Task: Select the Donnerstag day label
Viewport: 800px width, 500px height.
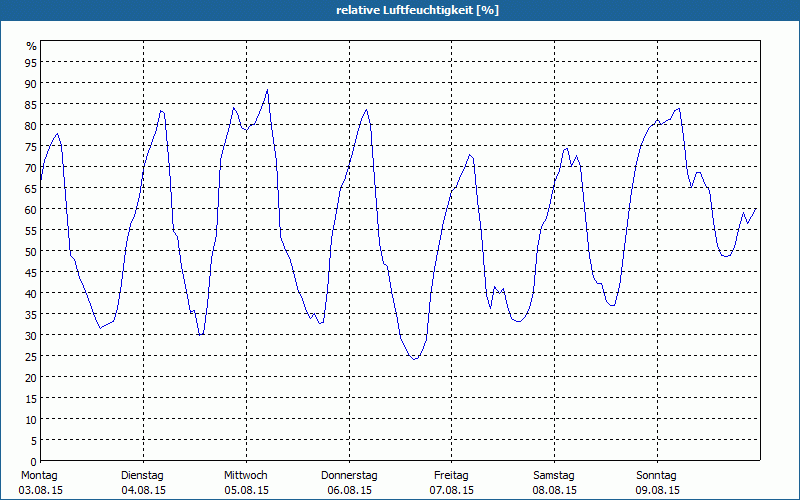Action: (349, 475)
